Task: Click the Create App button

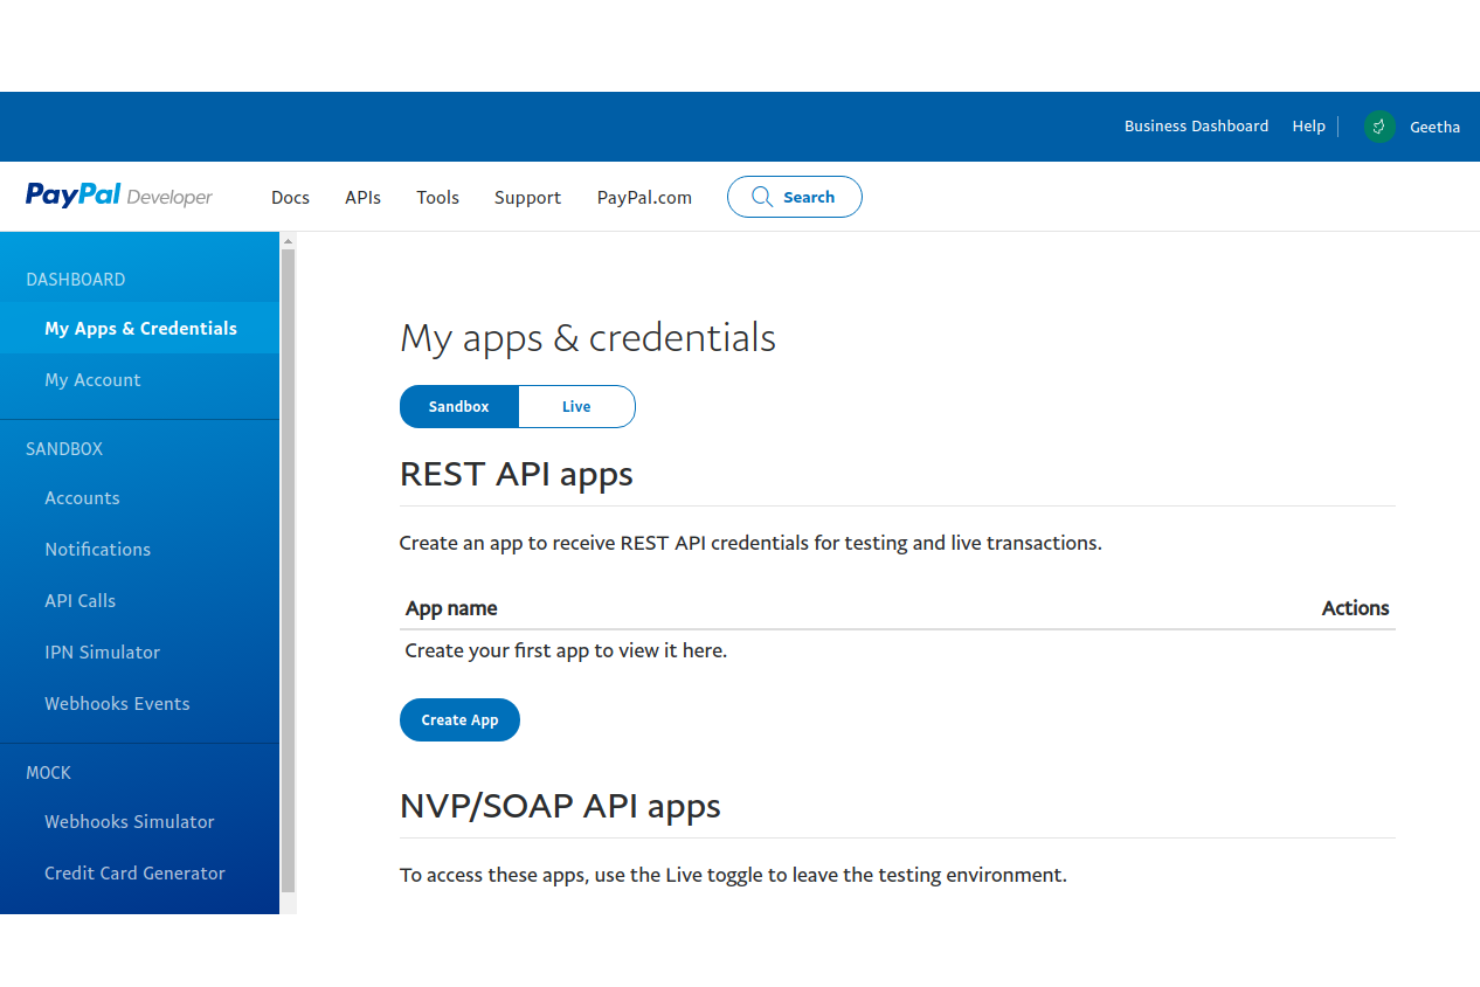Action: pos(460,720)
